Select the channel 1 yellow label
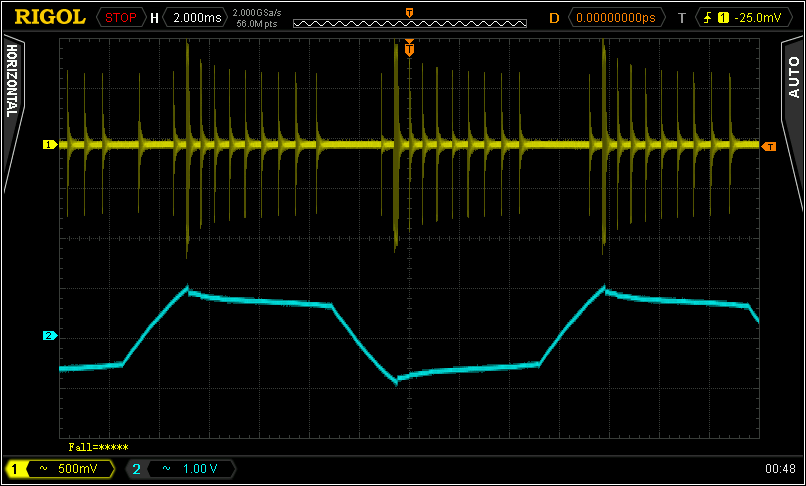The height and width of the screenshot is (486, 806). [x=14, y=469]
